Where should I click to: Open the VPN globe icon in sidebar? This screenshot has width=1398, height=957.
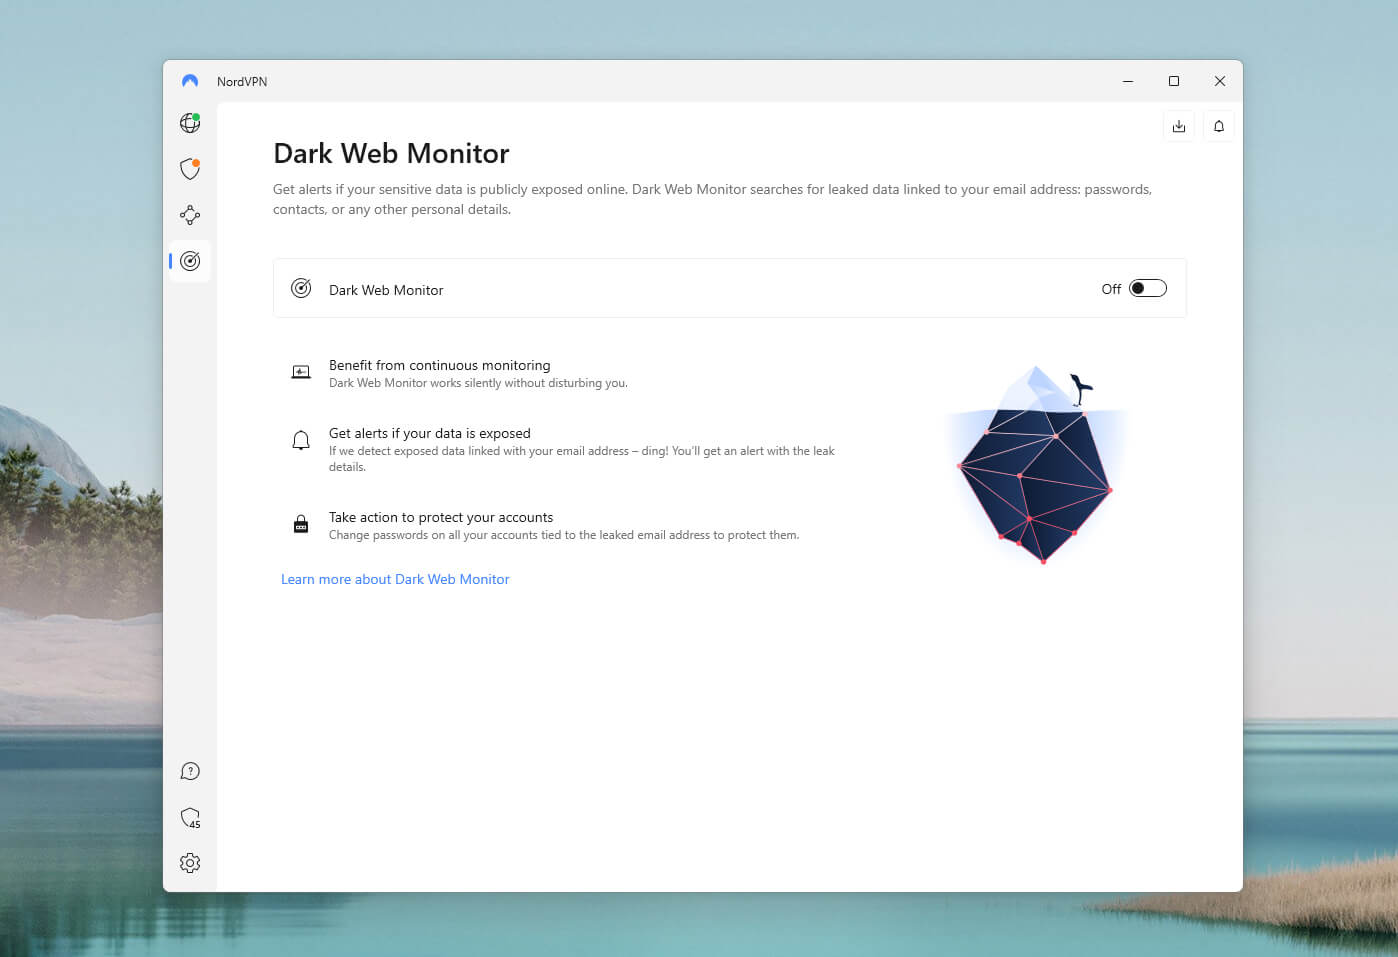click(x=190, y=123)
